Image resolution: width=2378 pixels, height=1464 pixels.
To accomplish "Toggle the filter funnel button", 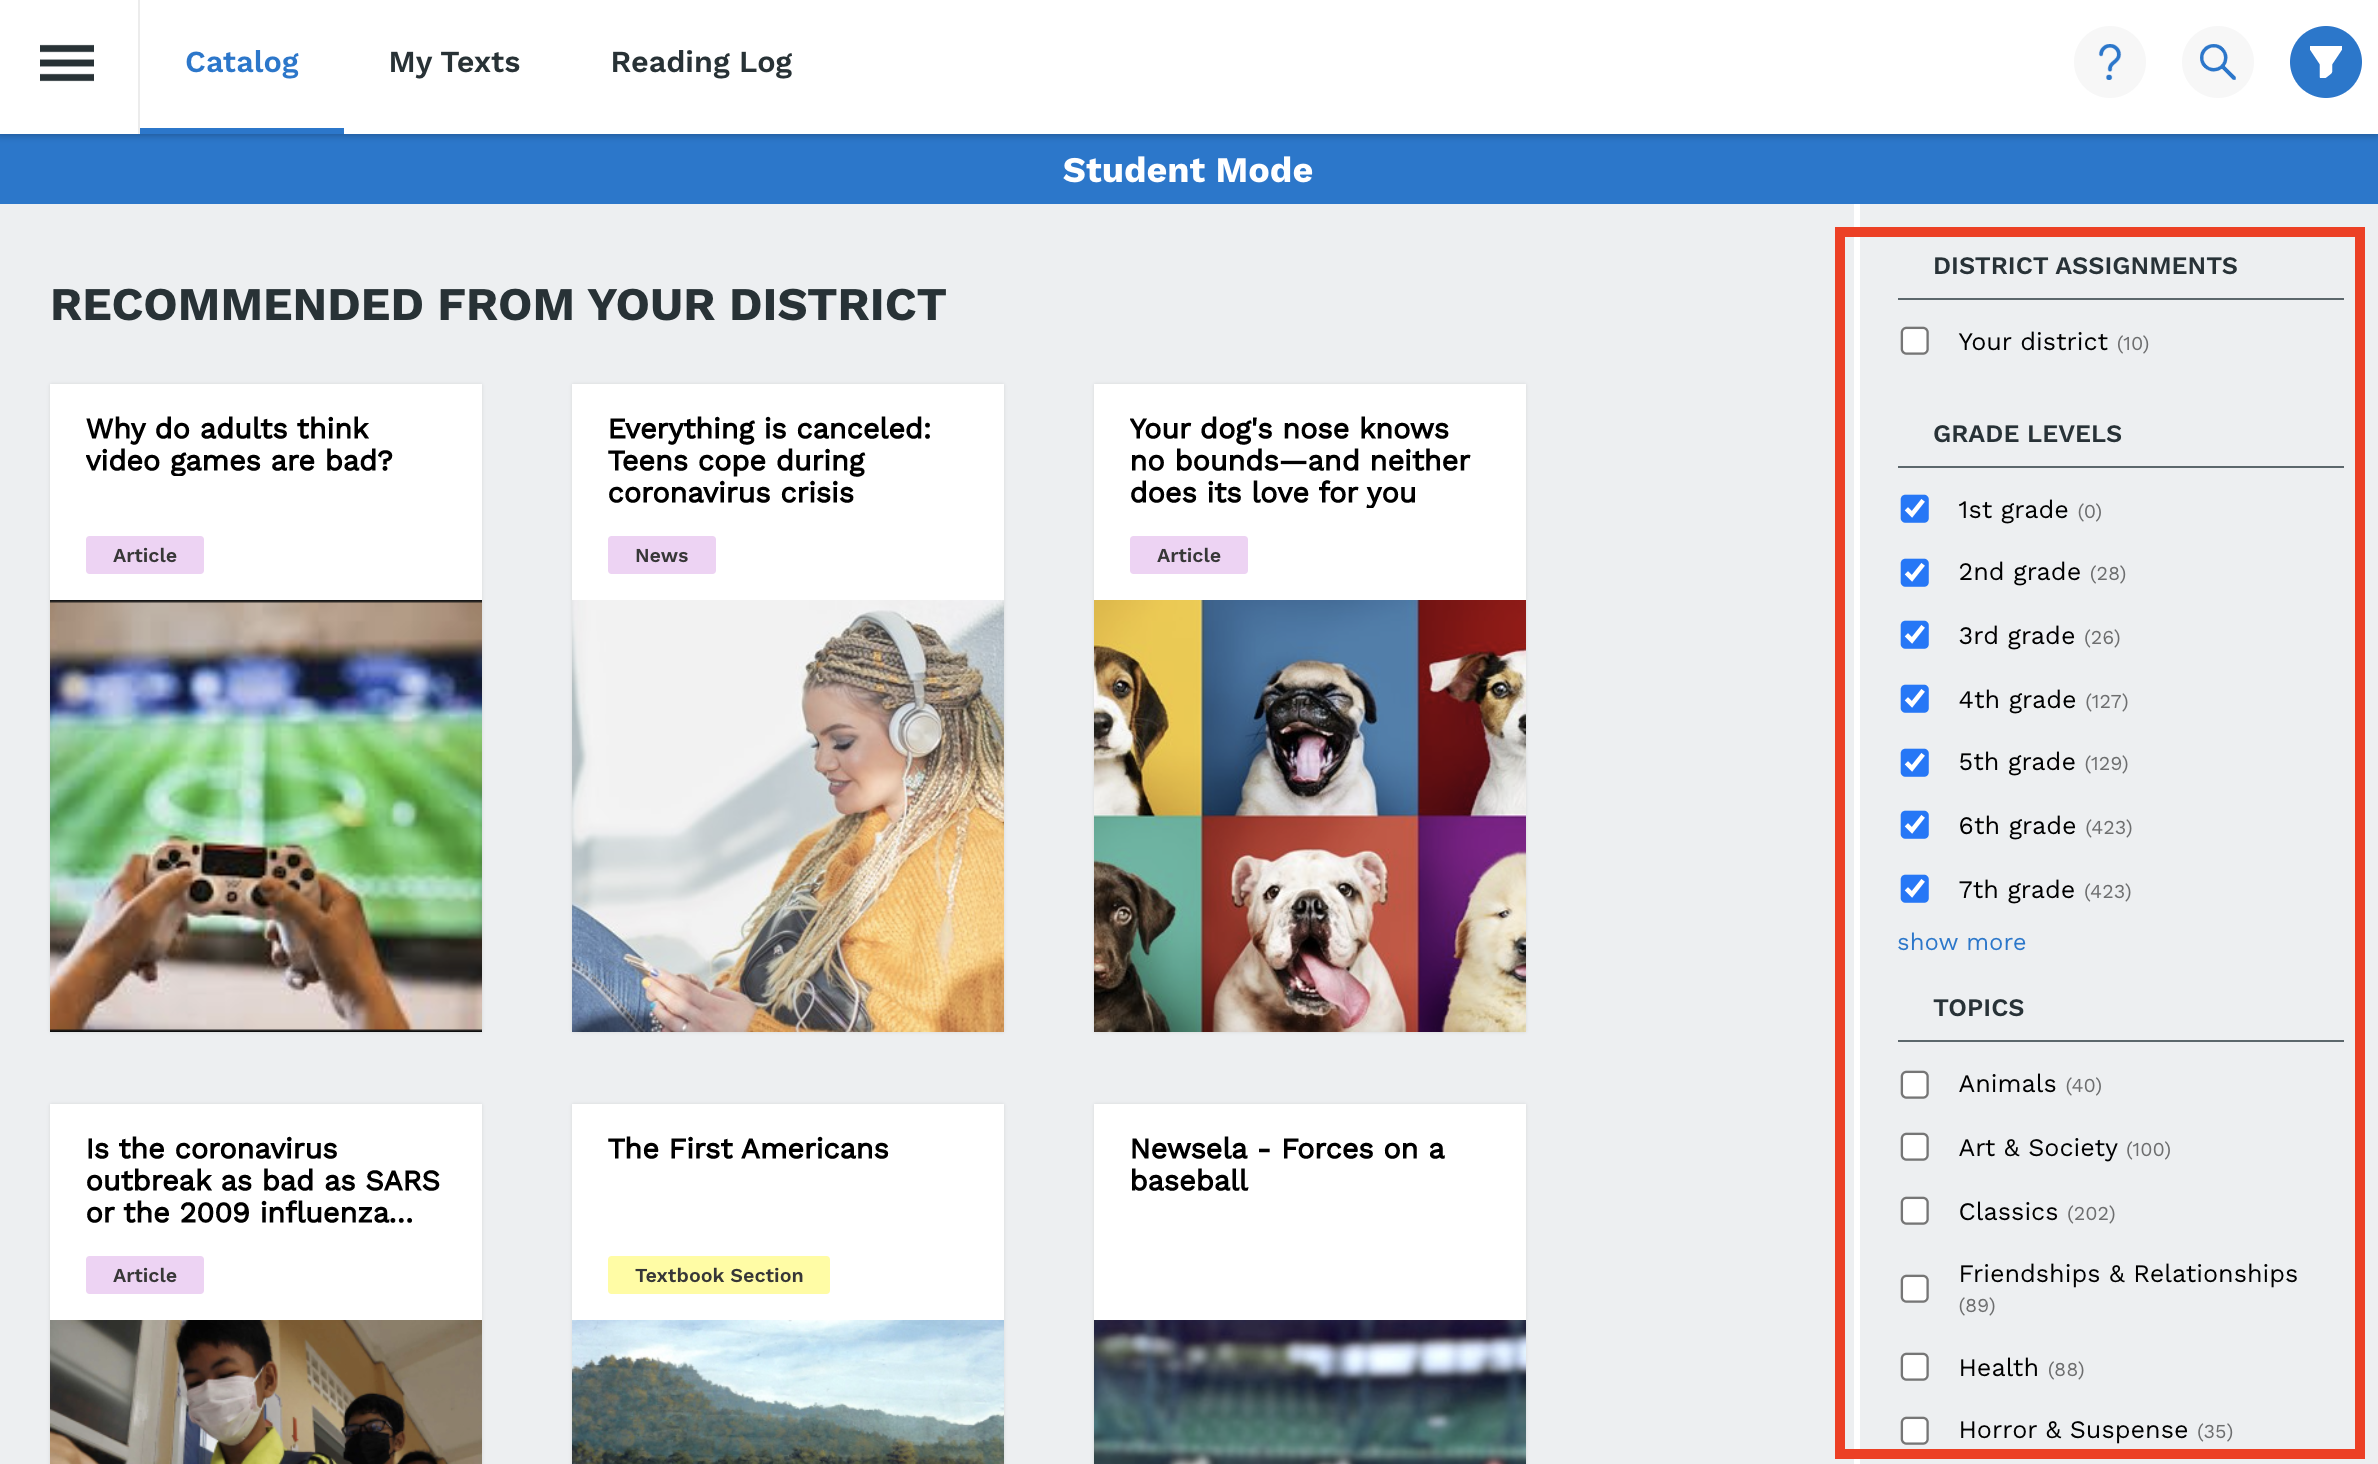I will pos(2325,62).
